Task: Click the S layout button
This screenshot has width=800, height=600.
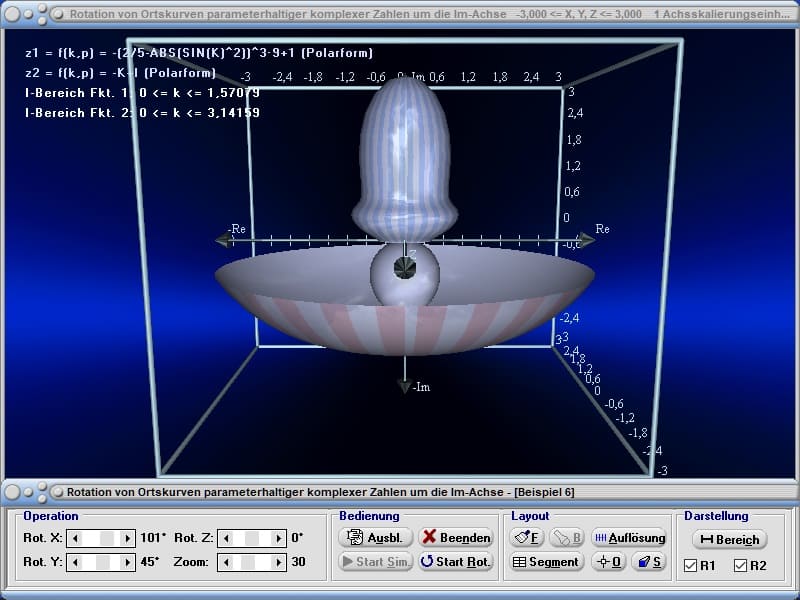Action: coord(649,562)
